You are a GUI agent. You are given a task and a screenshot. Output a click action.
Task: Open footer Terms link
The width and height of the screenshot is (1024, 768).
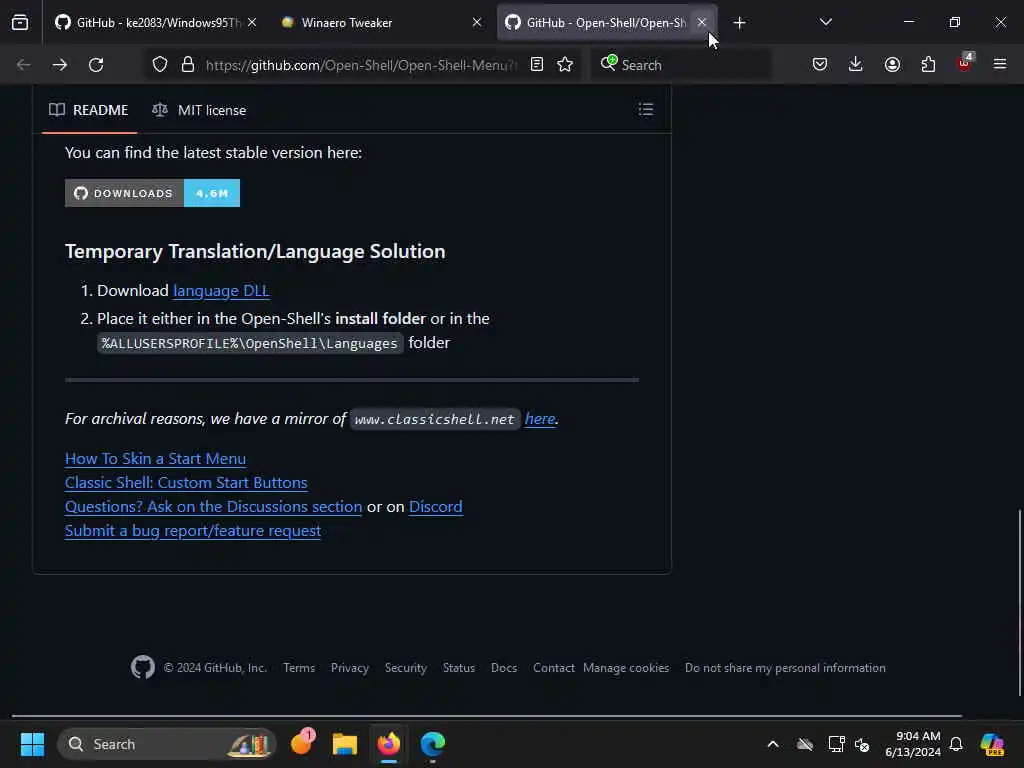[x=299, y=667]
